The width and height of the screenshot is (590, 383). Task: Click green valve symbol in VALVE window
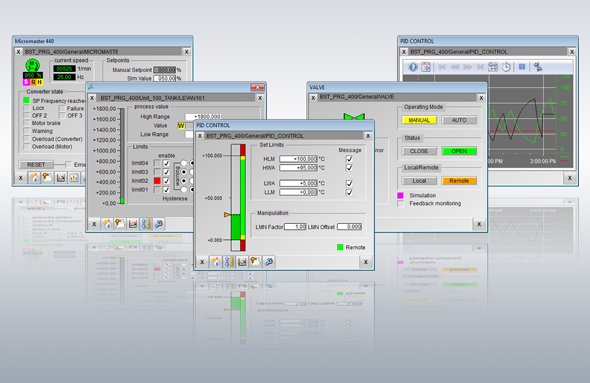click(x=354, y=116)
